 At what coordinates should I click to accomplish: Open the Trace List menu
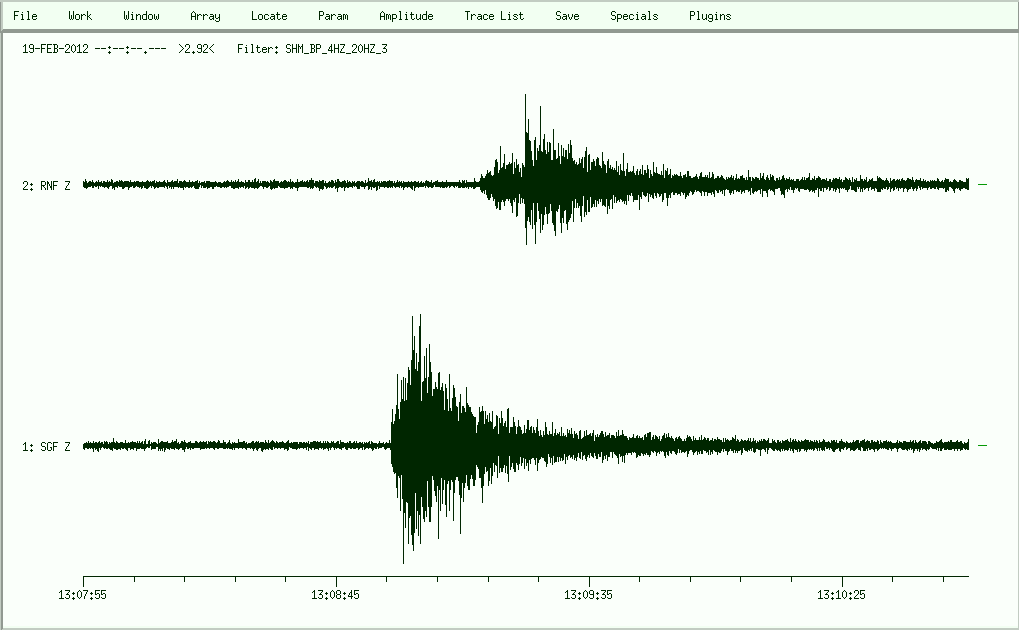pos(494,16)
